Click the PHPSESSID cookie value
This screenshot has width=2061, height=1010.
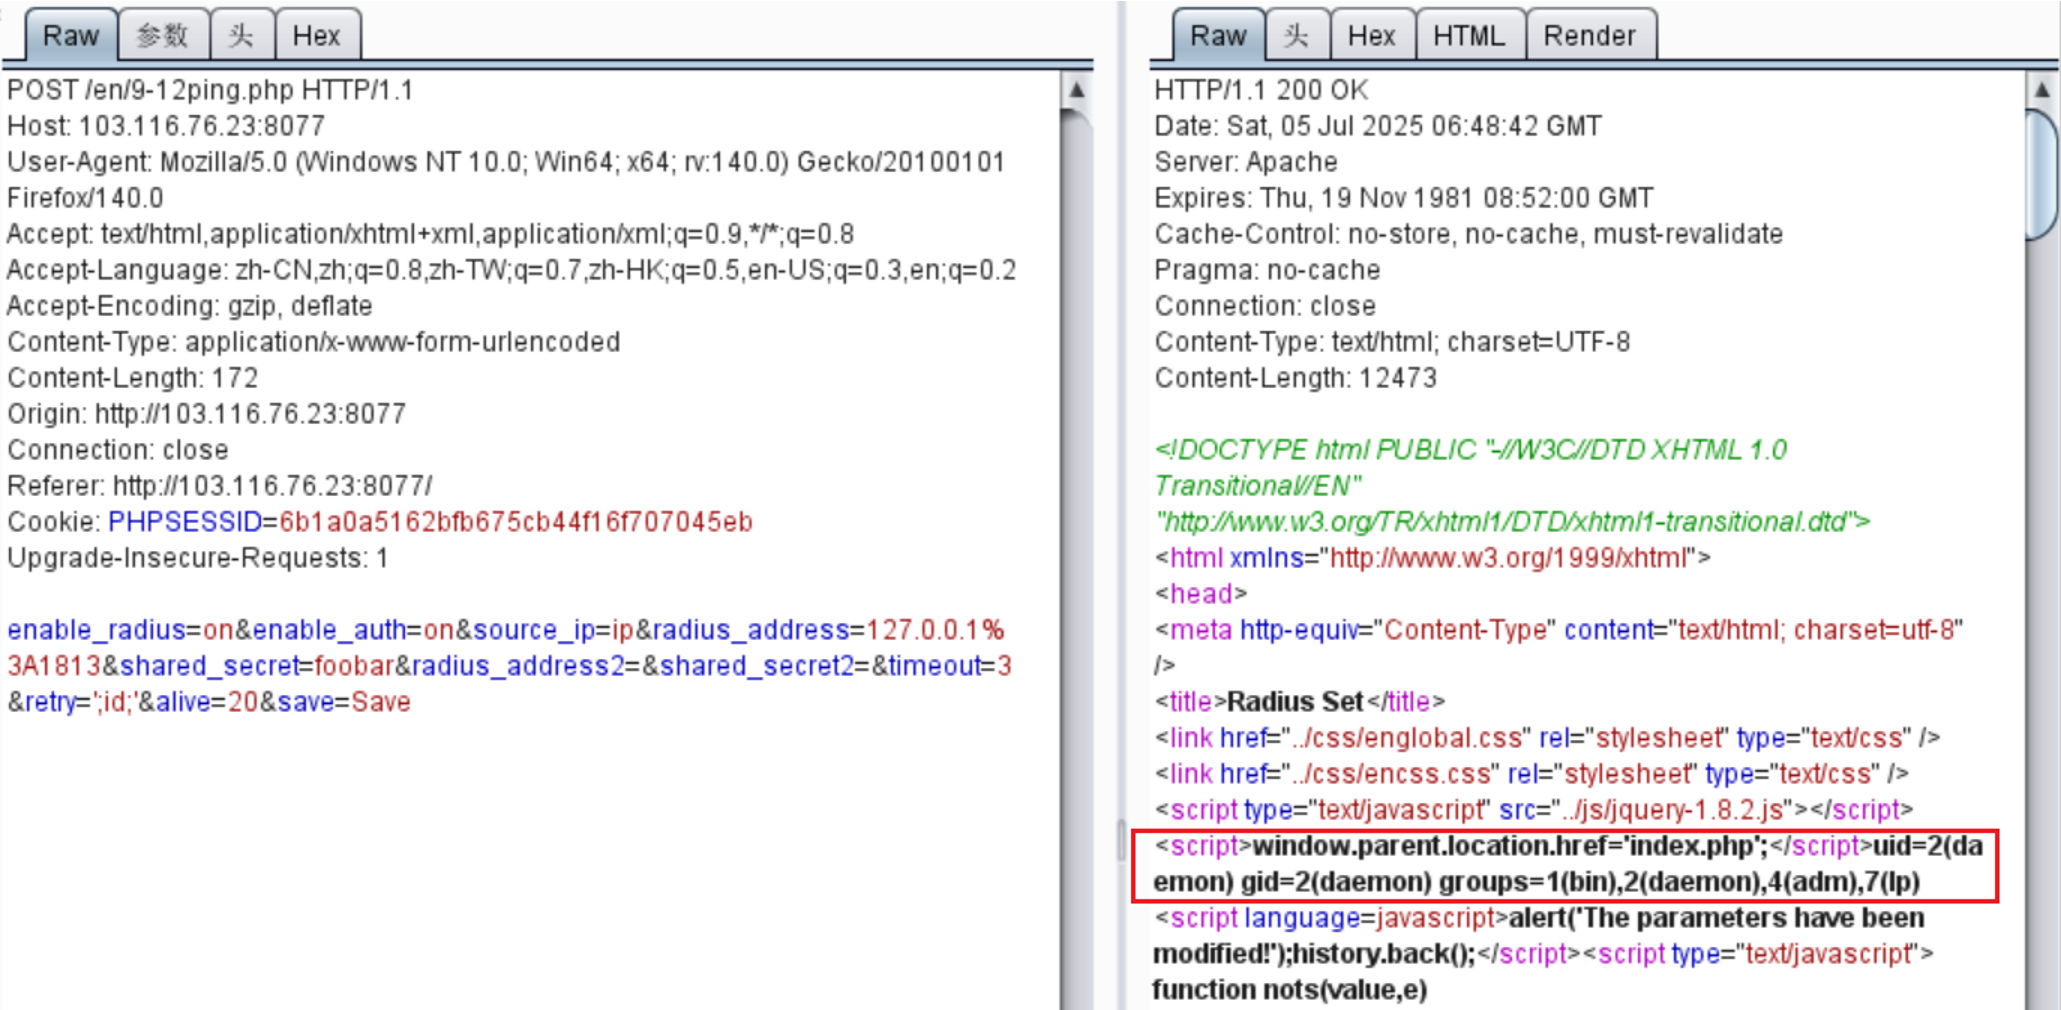[515, 522]
